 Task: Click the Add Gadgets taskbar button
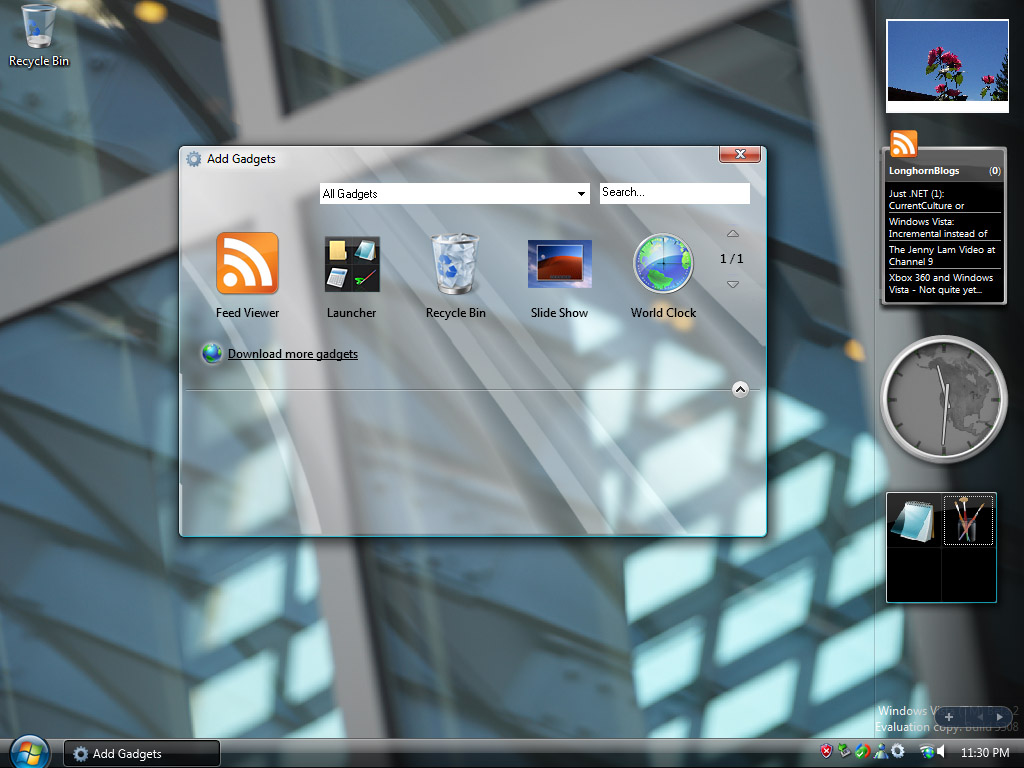point(142,754)
